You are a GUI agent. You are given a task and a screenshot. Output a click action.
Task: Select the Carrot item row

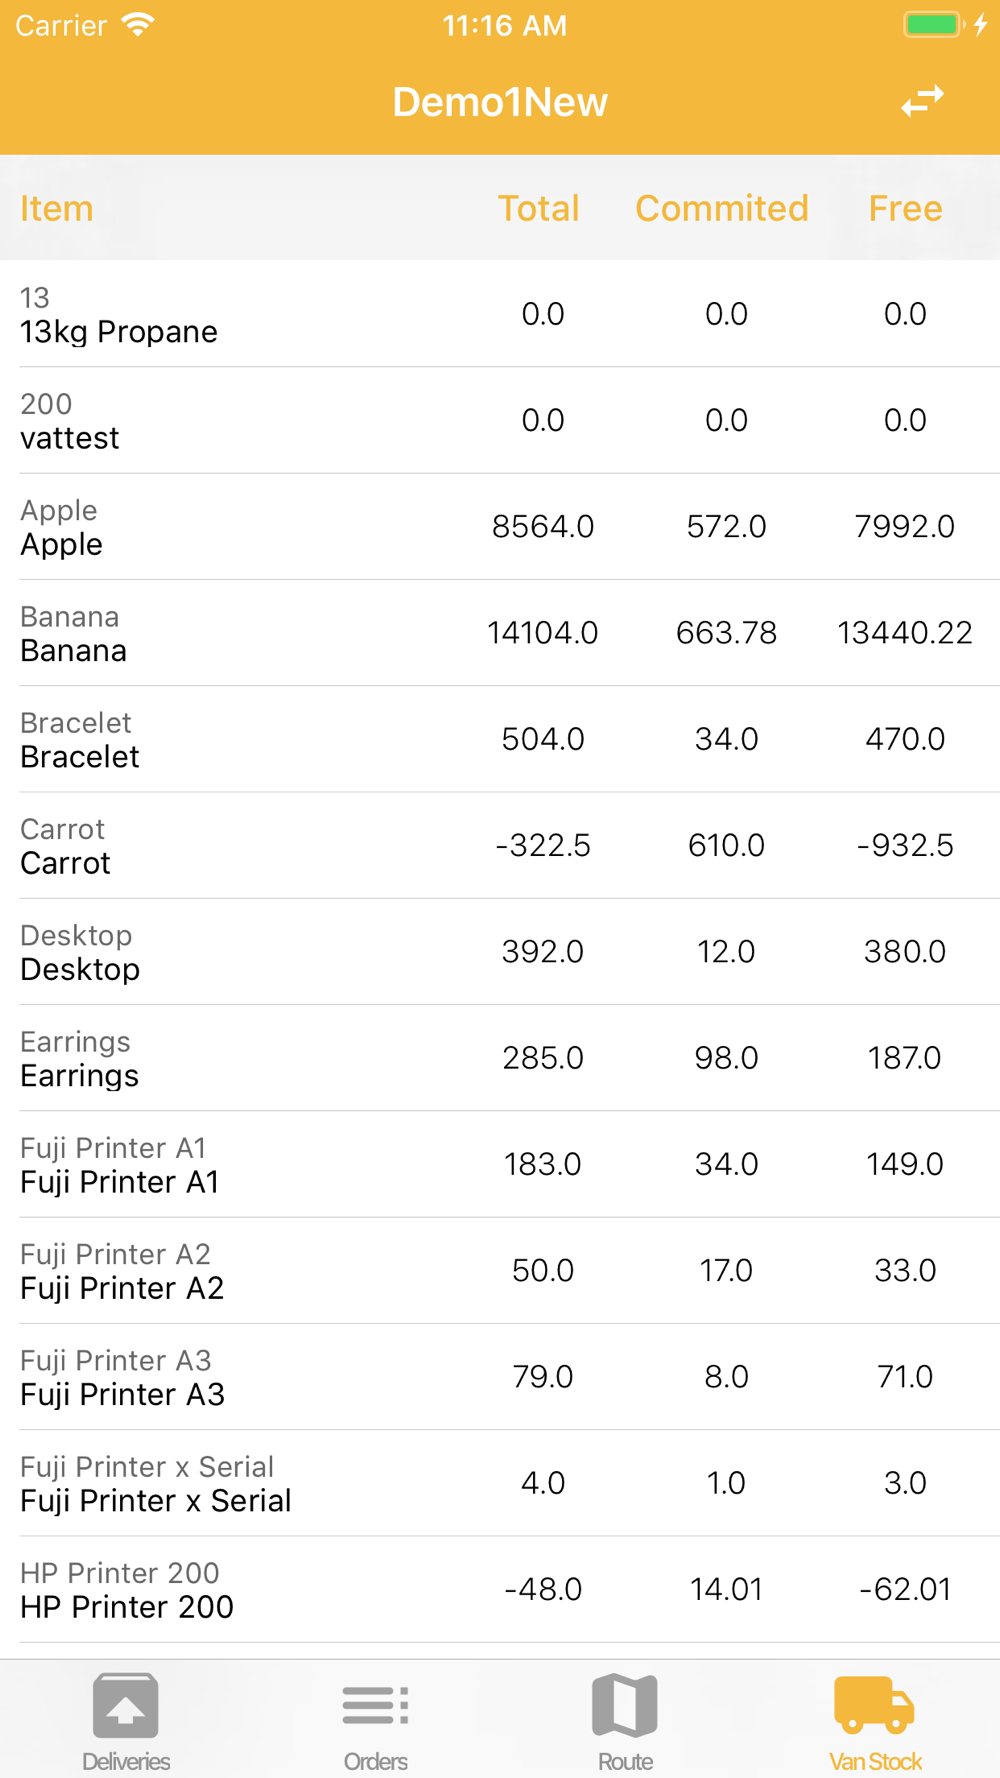click(500, 846)
